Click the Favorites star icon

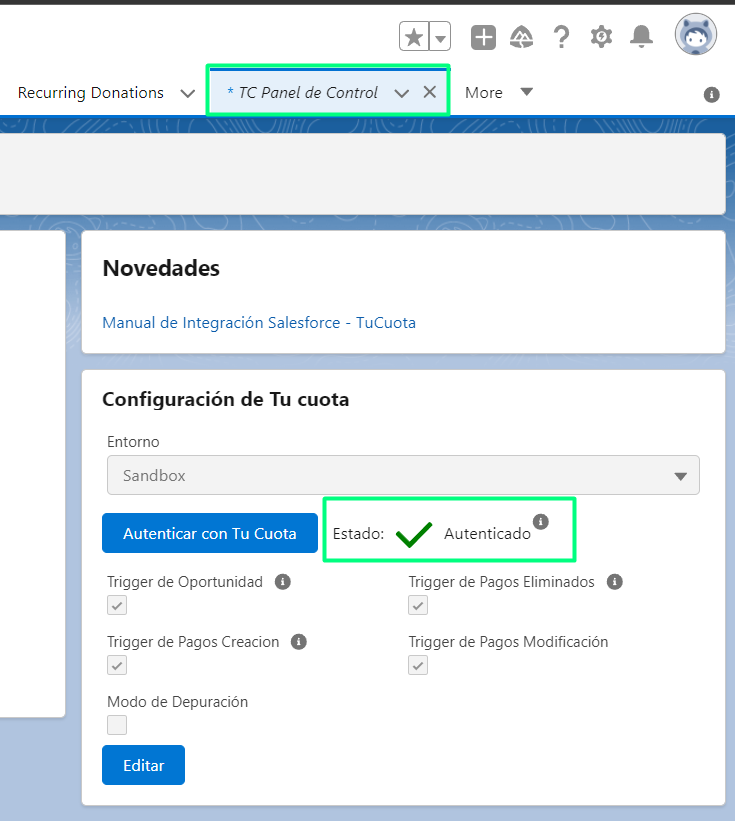click(x=414, y=37)
